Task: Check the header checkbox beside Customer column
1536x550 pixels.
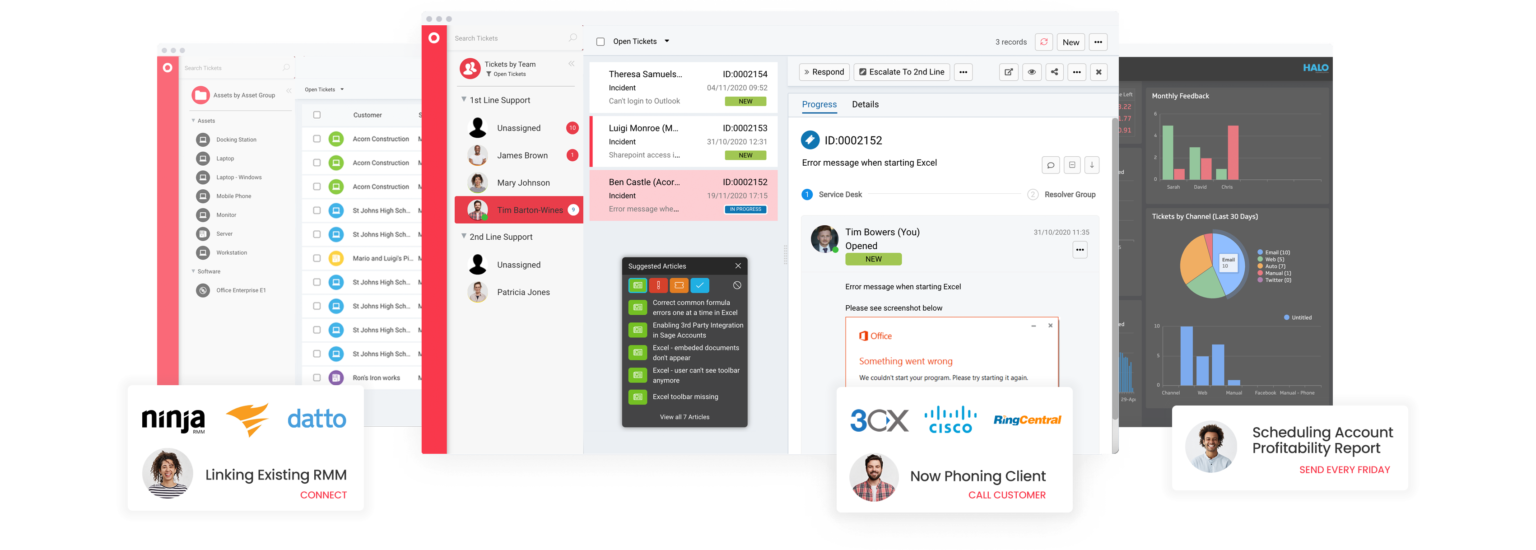Action: (x=317, y=115)
